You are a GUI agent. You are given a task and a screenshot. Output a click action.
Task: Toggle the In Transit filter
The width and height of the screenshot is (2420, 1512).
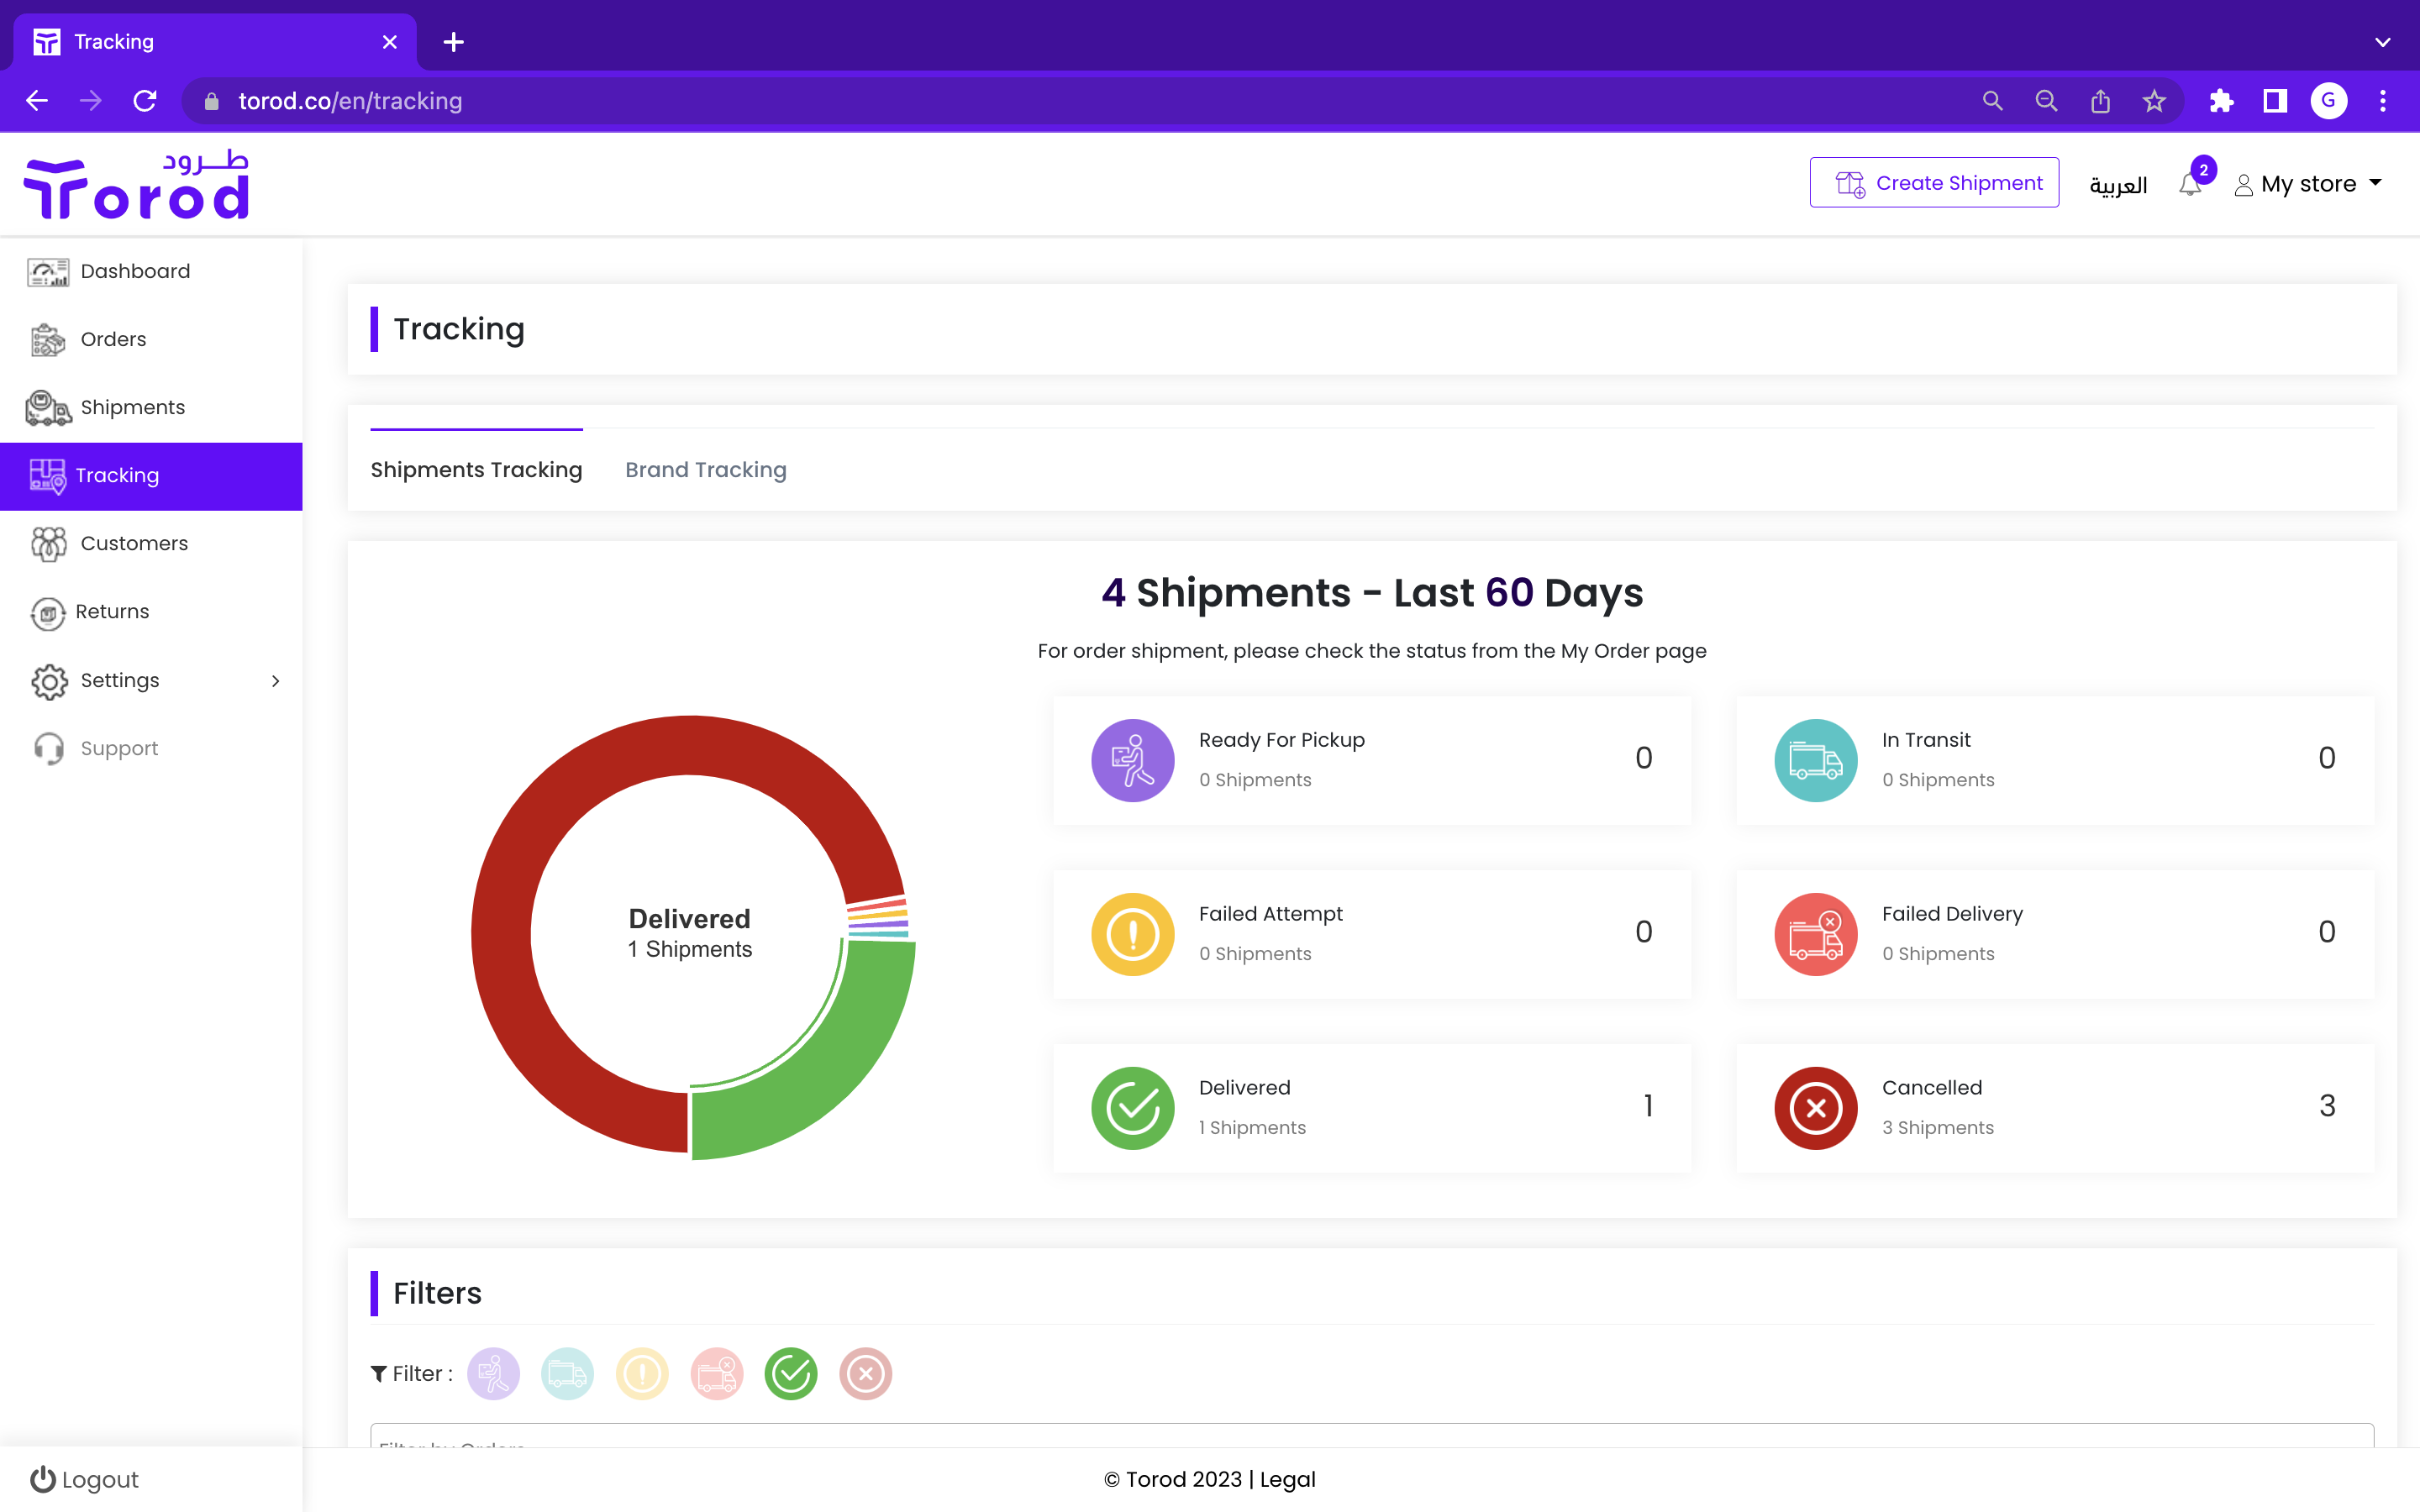click(x=567, y=1374)
